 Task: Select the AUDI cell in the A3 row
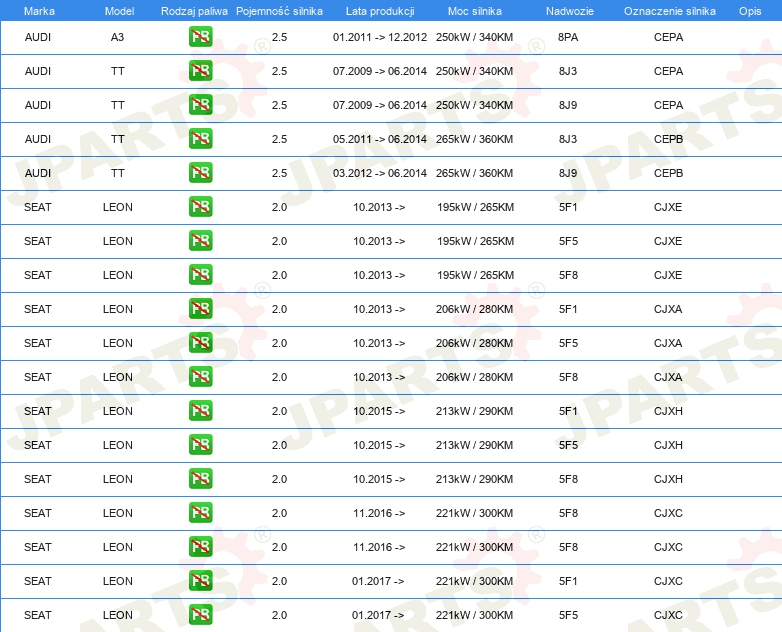tap(38, 37)
